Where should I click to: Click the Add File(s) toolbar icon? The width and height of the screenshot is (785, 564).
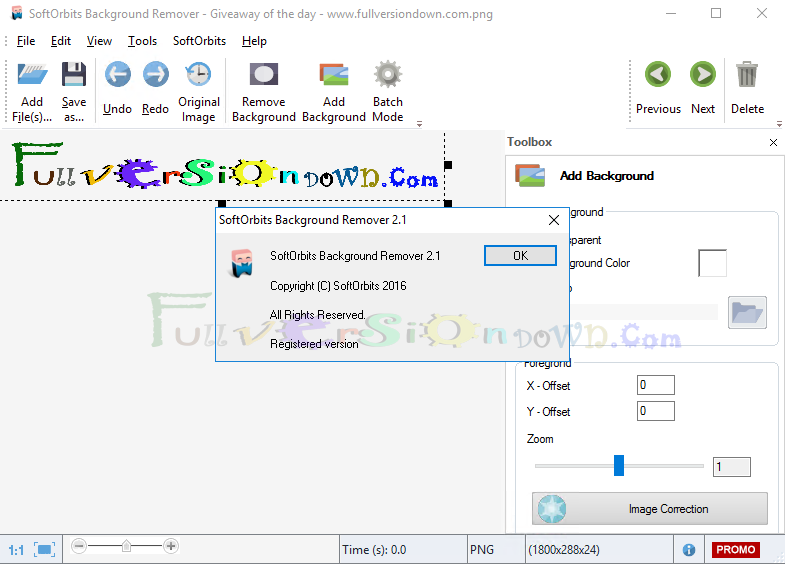[32, 75]
